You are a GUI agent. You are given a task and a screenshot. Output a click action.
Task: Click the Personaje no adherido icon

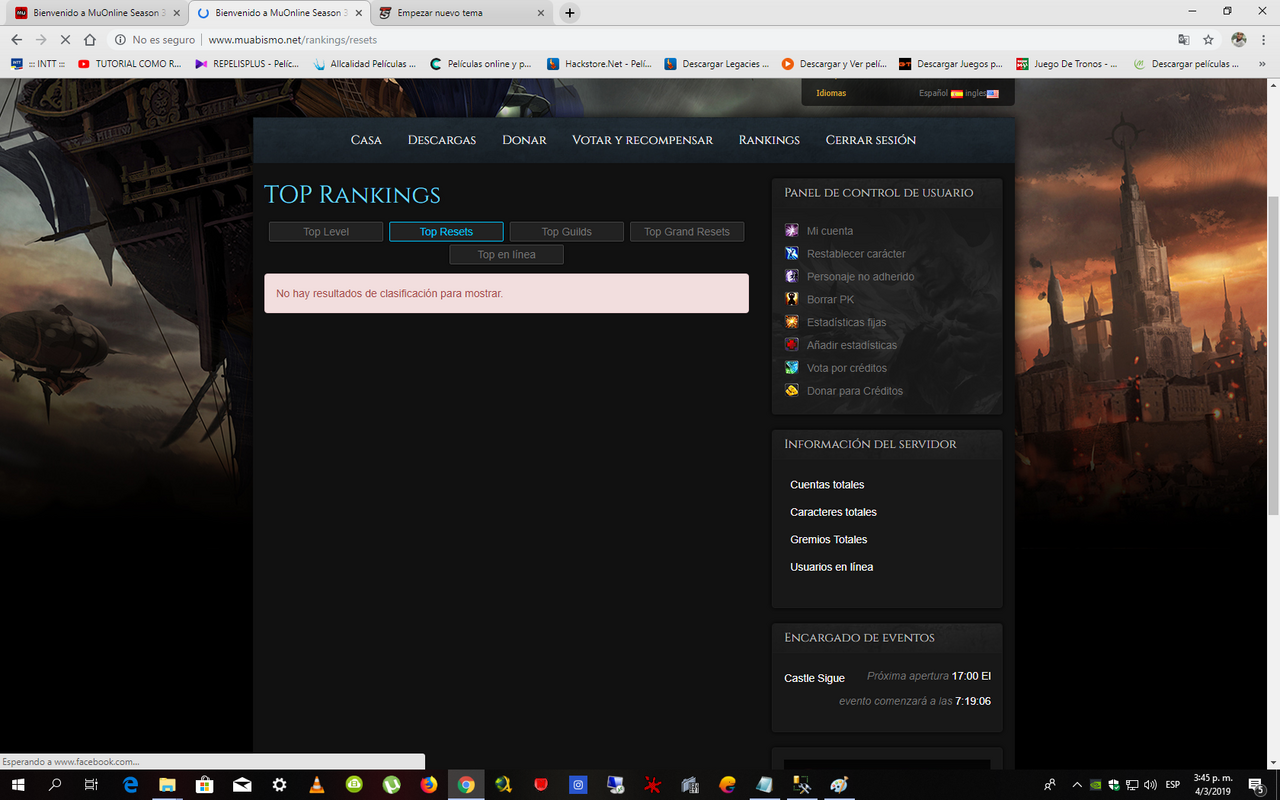[x=792, y=277]
